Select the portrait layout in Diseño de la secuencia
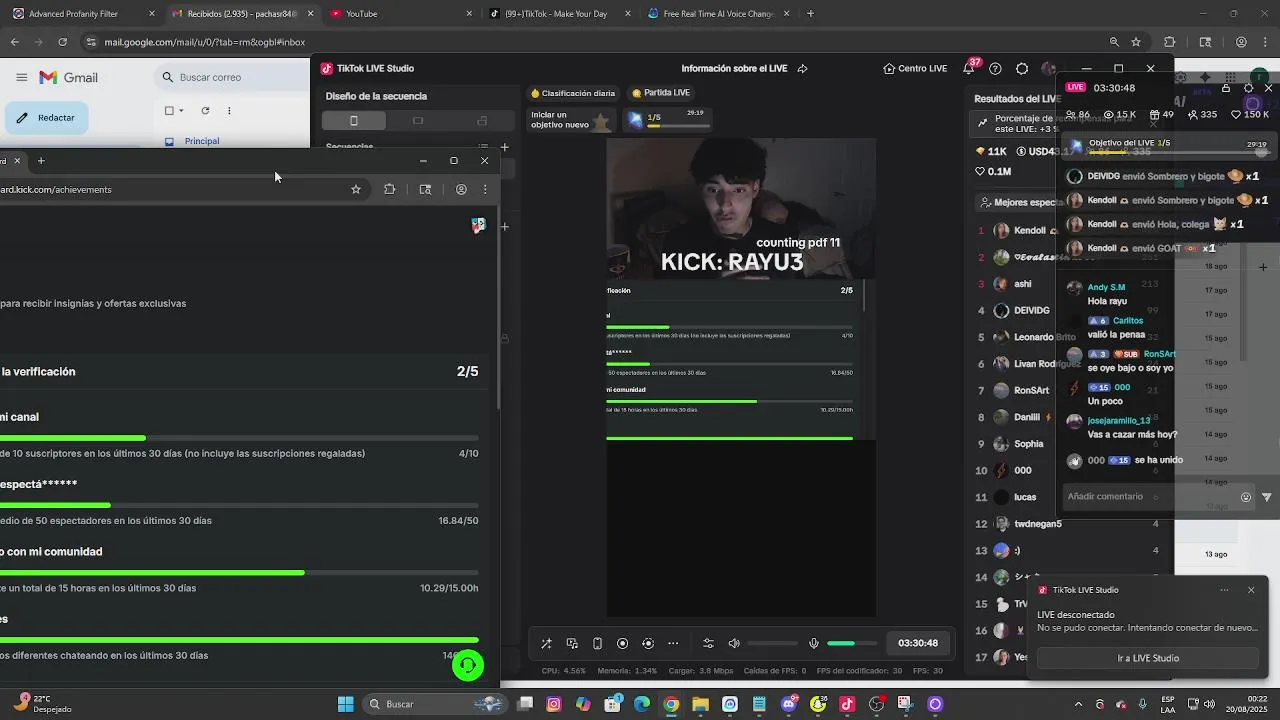1280x720 pixels. (353, 120)
